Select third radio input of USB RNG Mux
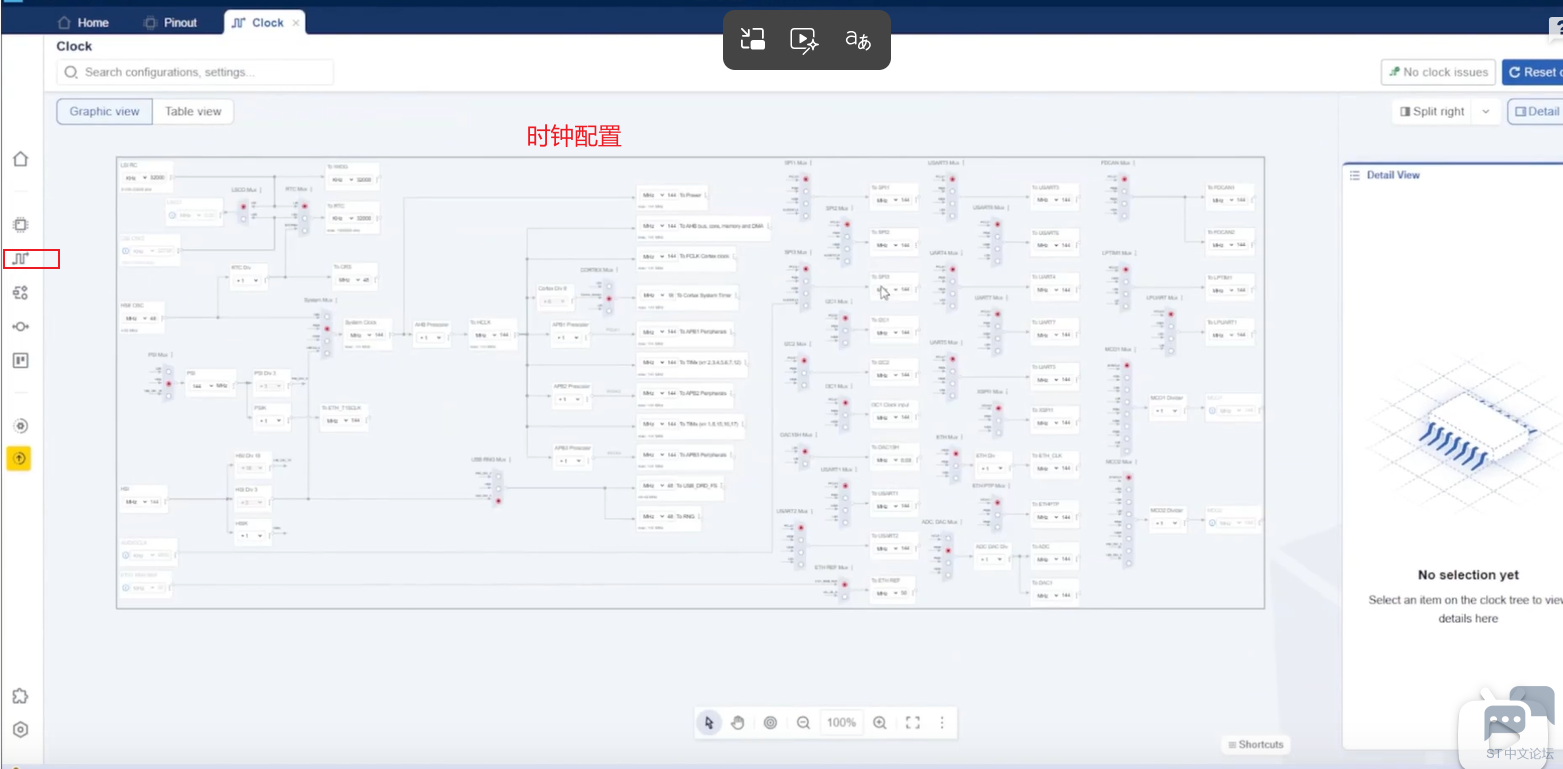This screenshot has height=769, width=1563. click(x=498, y=501)
